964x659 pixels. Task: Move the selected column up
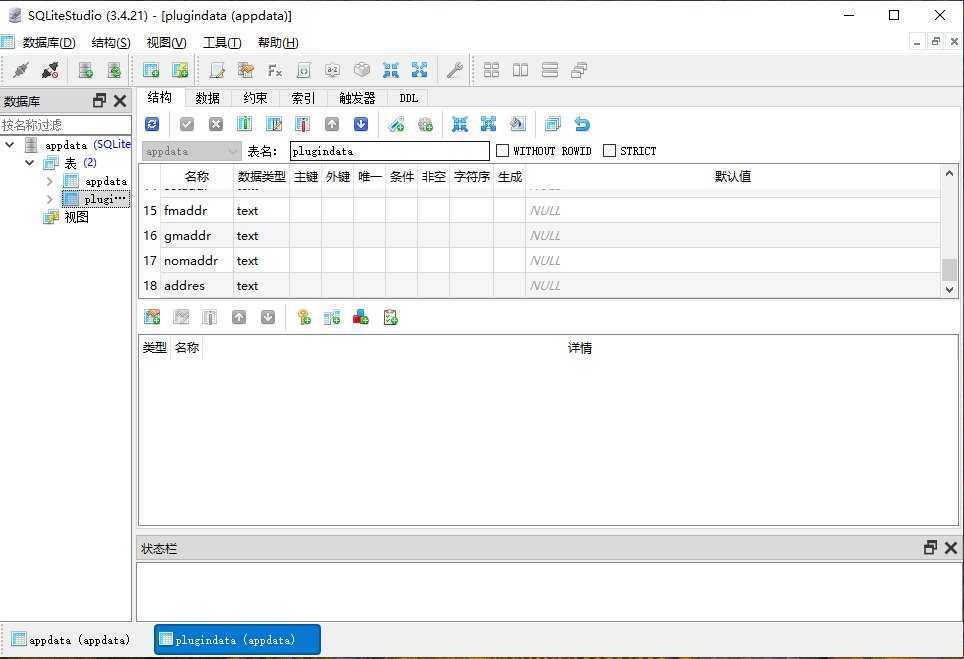click(x=332, y=123)
